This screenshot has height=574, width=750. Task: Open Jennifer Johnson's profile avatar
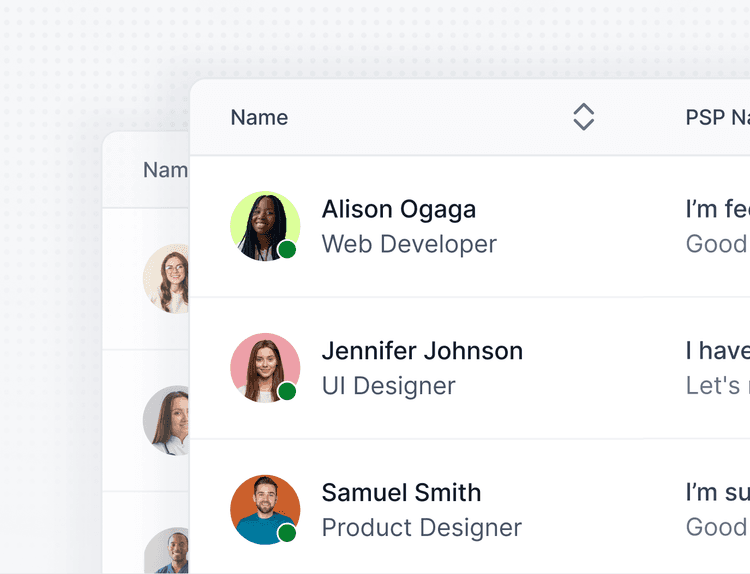click(x=264, y=368)
